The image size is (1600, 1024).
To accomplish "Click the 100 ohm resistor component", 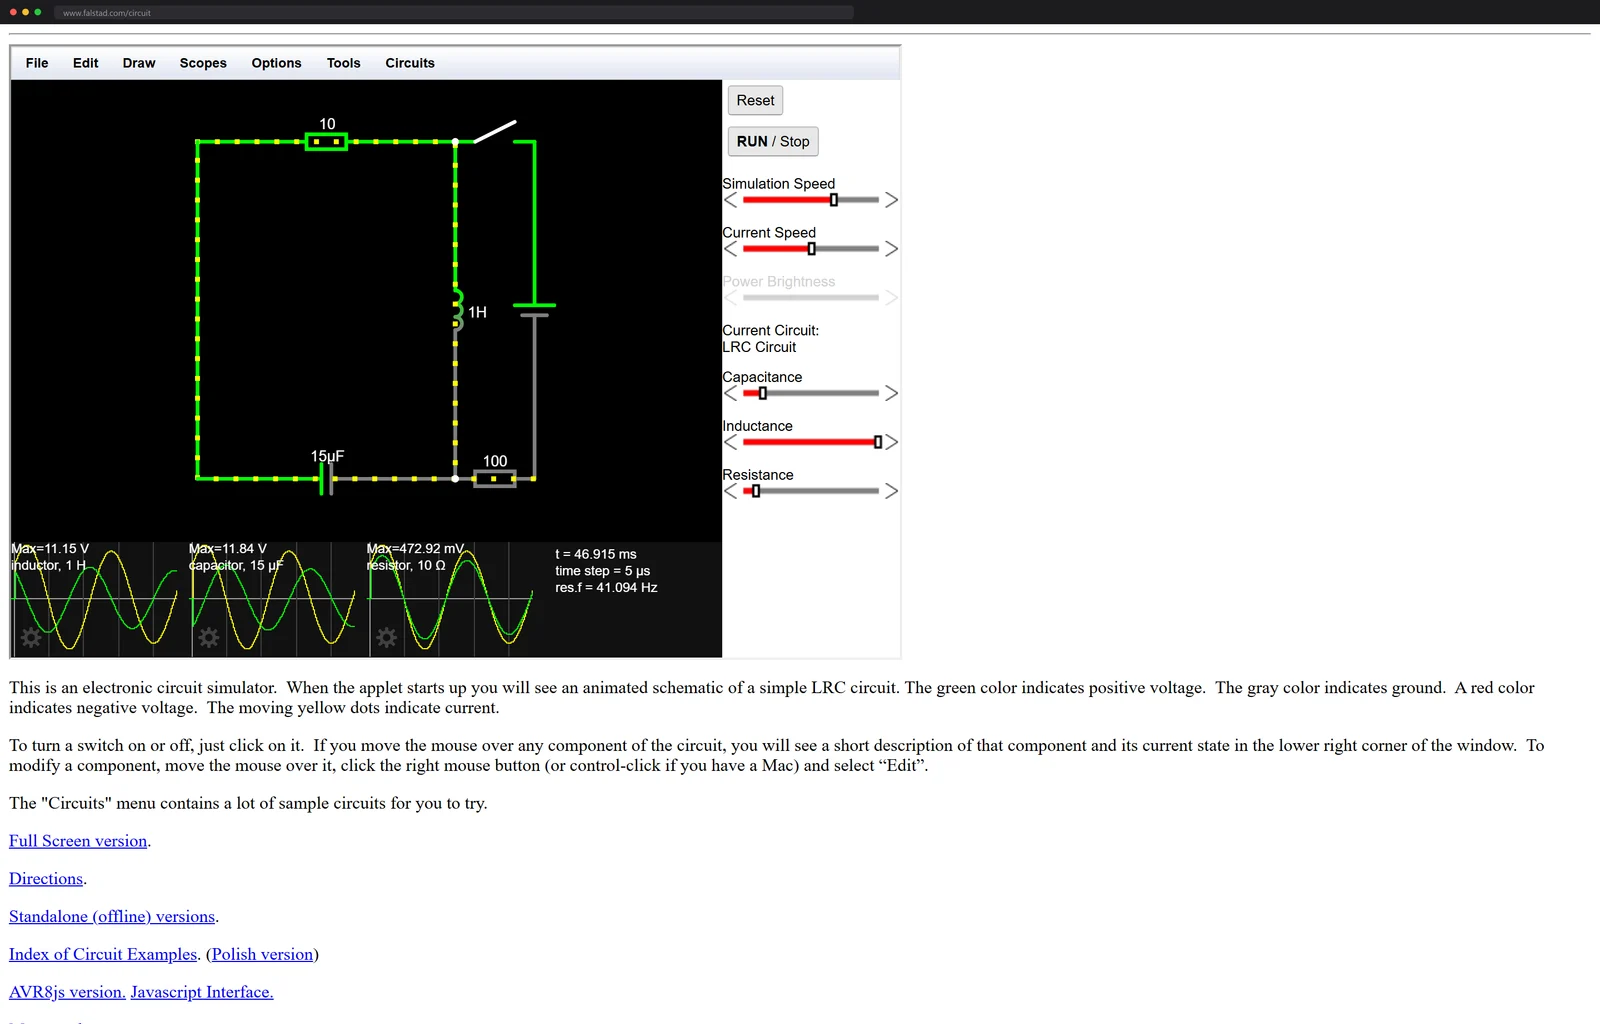I will [x=494, y=478].
